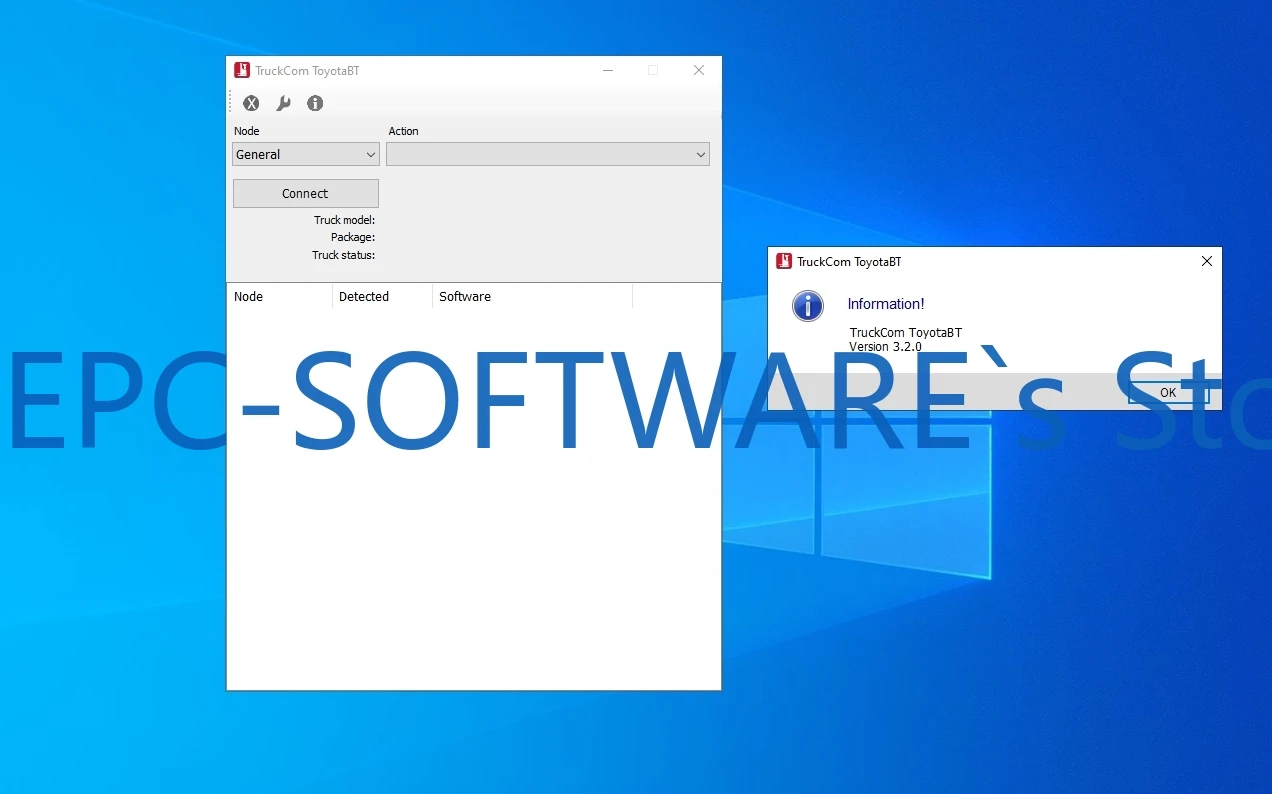Select the Detected column header

364,296
